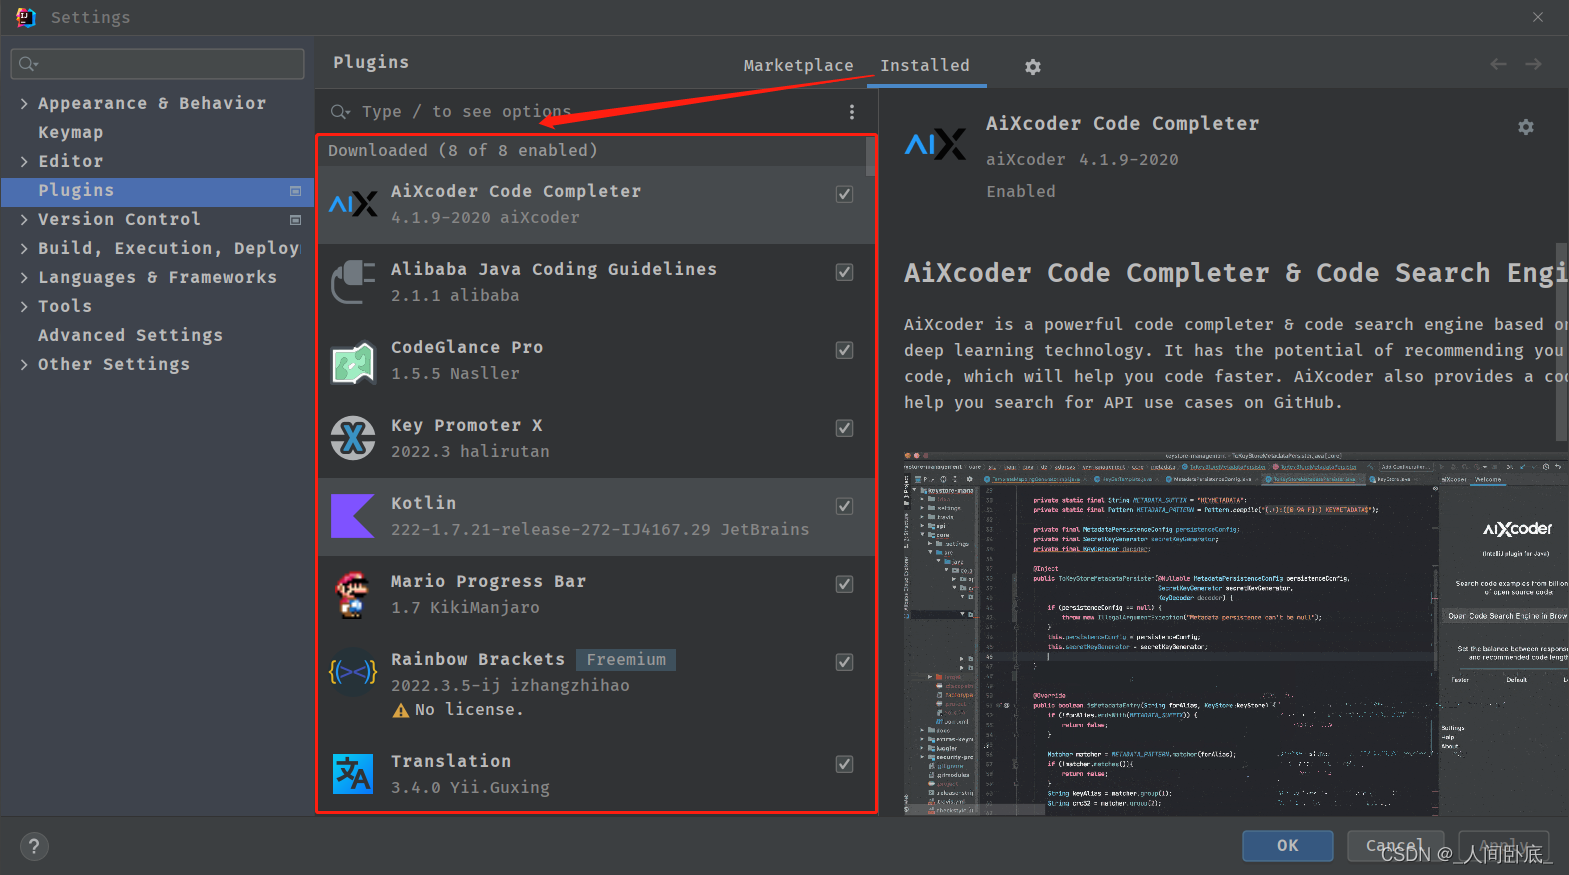1569x875 pixels.
Task: Disable the AiXcoder Code Completer checkbox
Action: click(x=844, y=194)
